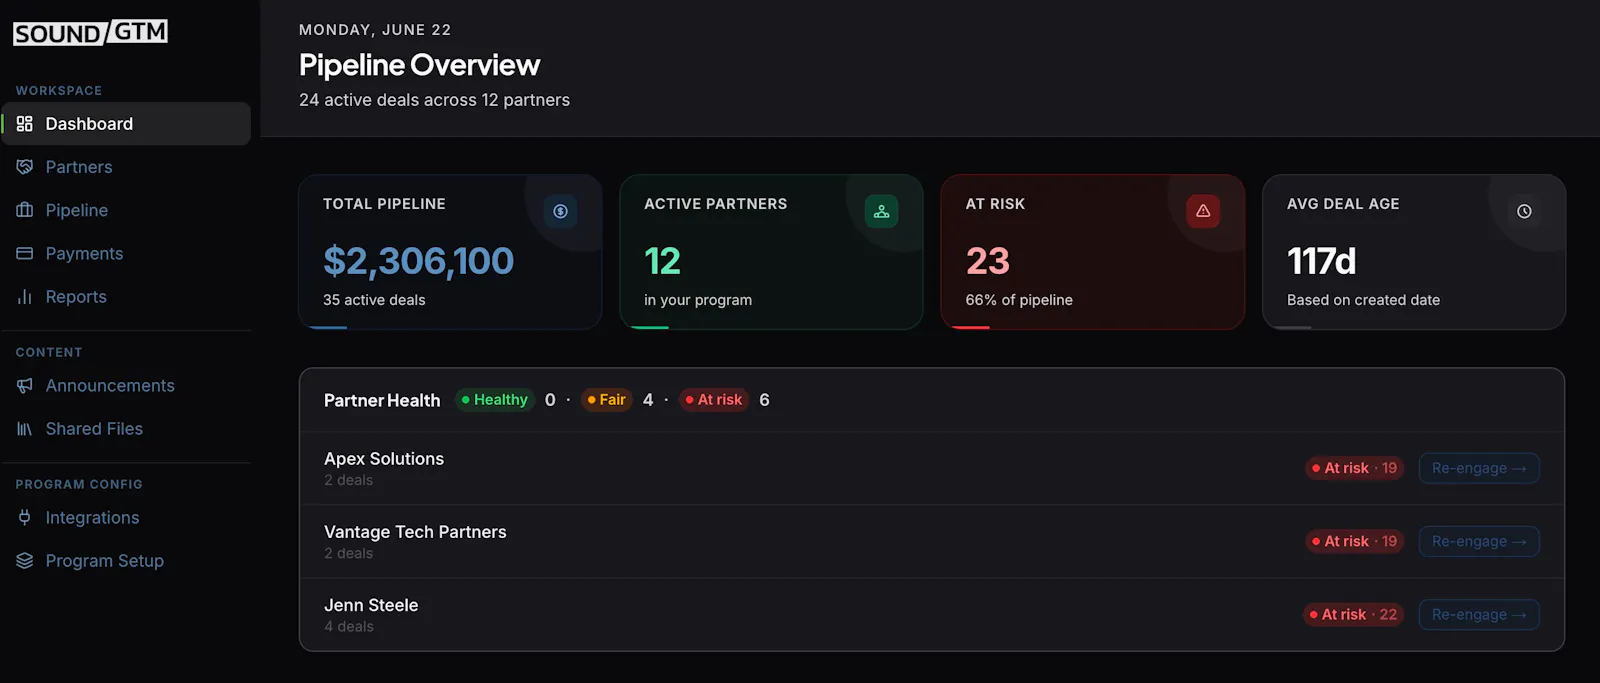Screen dimensions: 1600x683
Task: Click the warning triangle on At Risk card
Action: point(1203,211)
